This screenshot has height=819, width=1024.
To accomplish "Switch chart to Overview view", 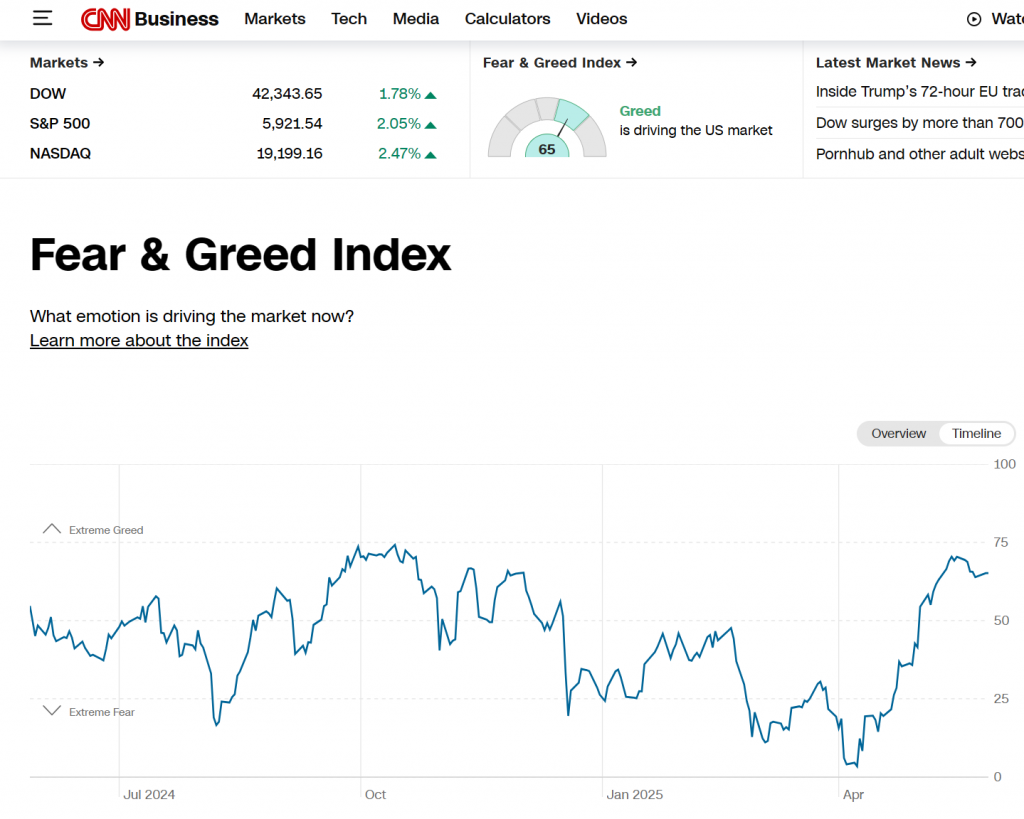I will coord(898,433).
